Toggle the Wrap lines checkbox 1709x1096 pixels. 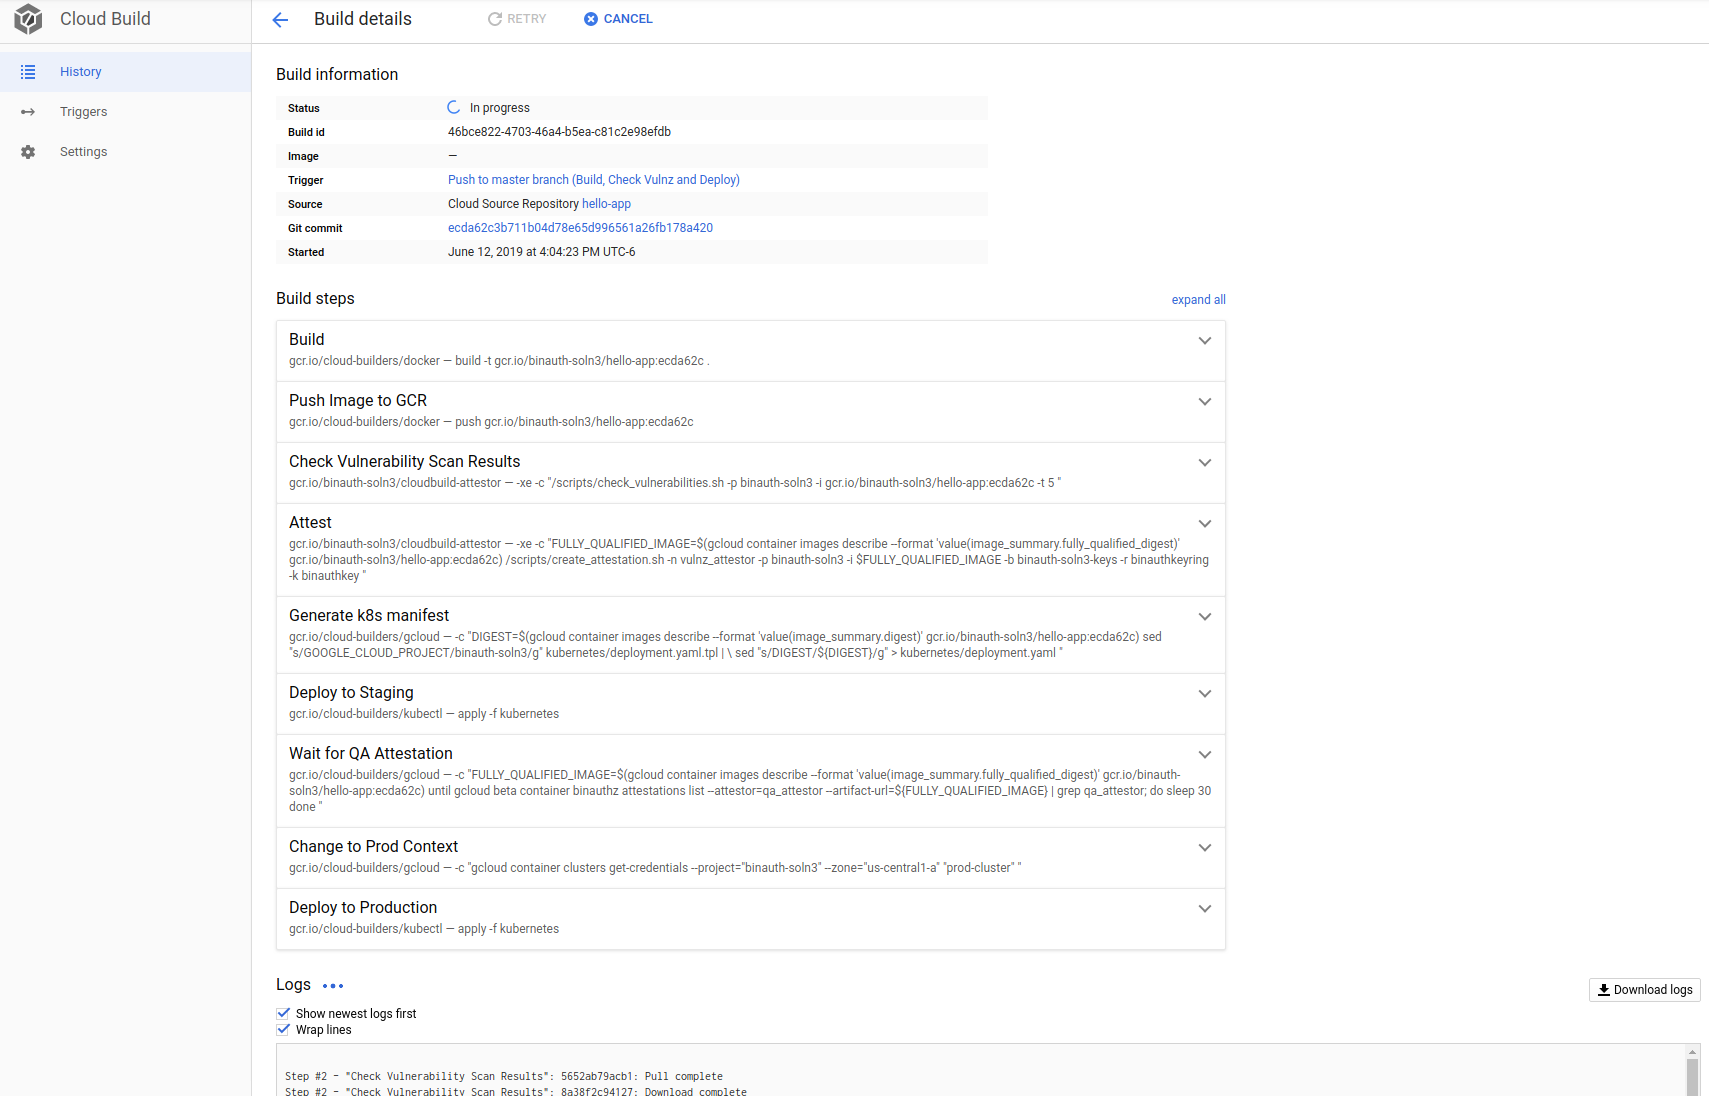point(284,1029)
